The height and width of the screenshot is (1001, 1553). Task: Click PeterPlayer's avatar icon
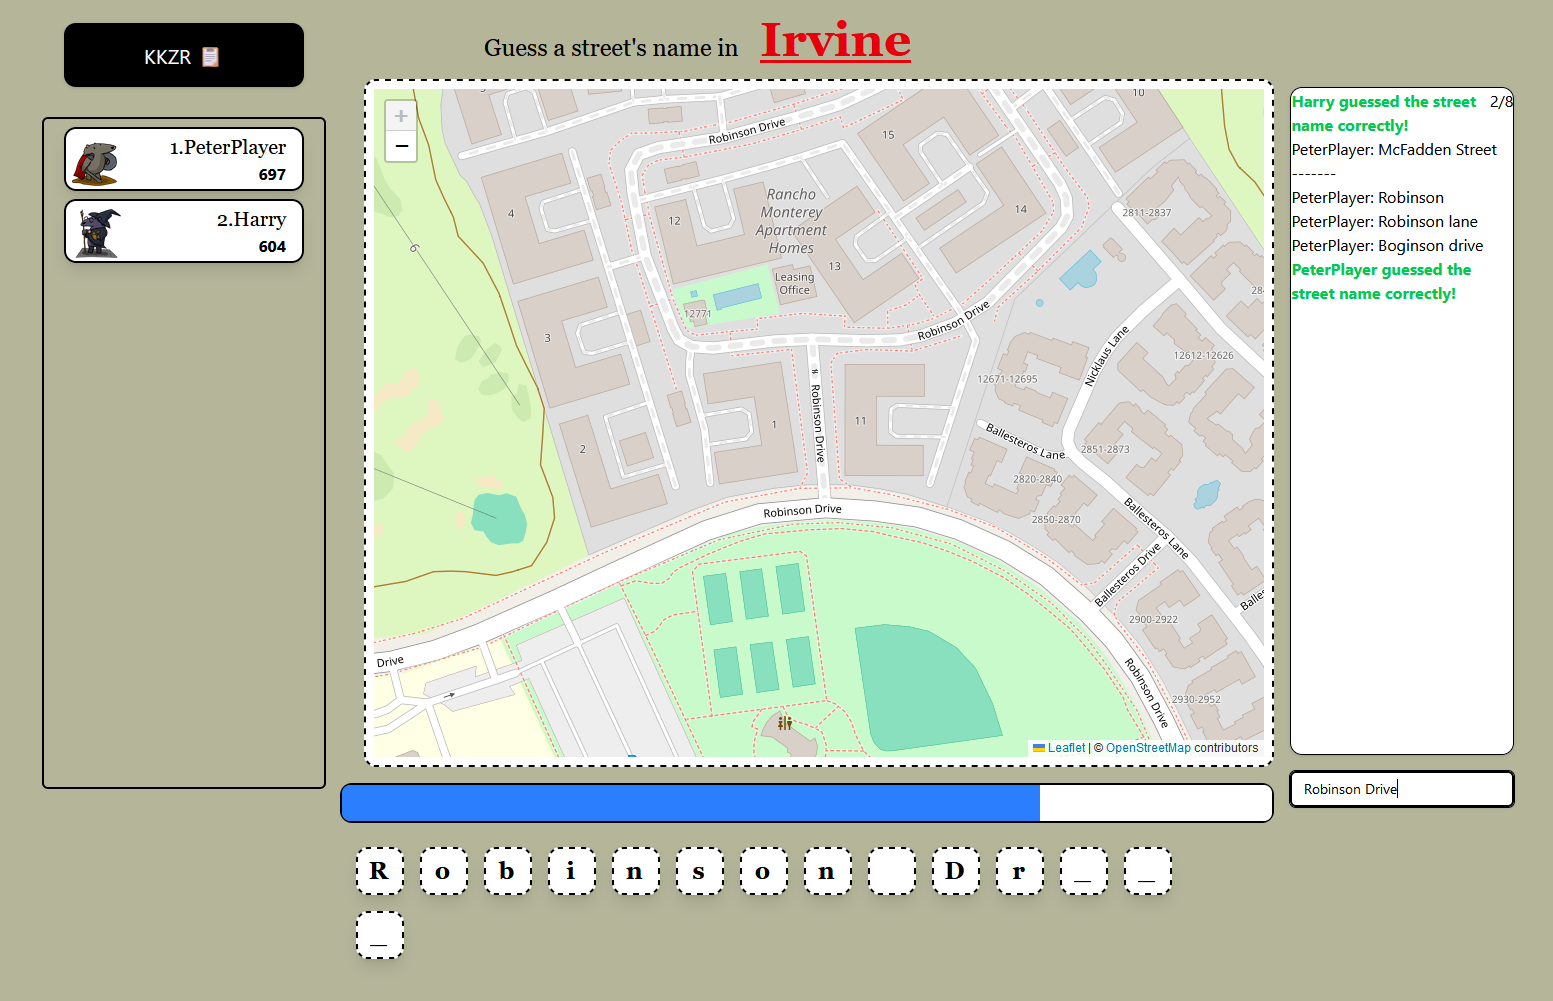point(95,162)
